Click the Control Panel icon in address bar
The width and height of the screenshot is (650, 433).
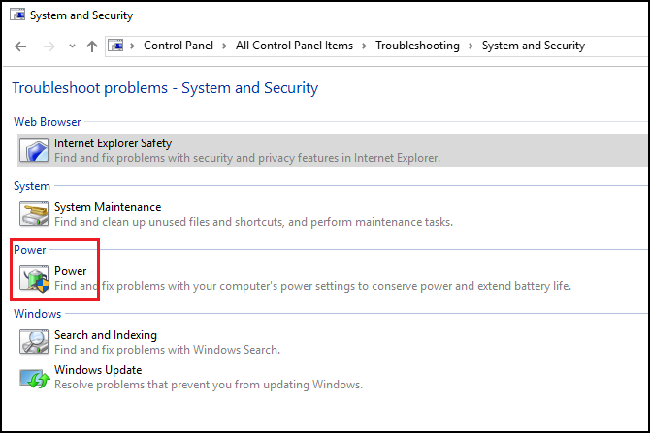tap(117, 46)
